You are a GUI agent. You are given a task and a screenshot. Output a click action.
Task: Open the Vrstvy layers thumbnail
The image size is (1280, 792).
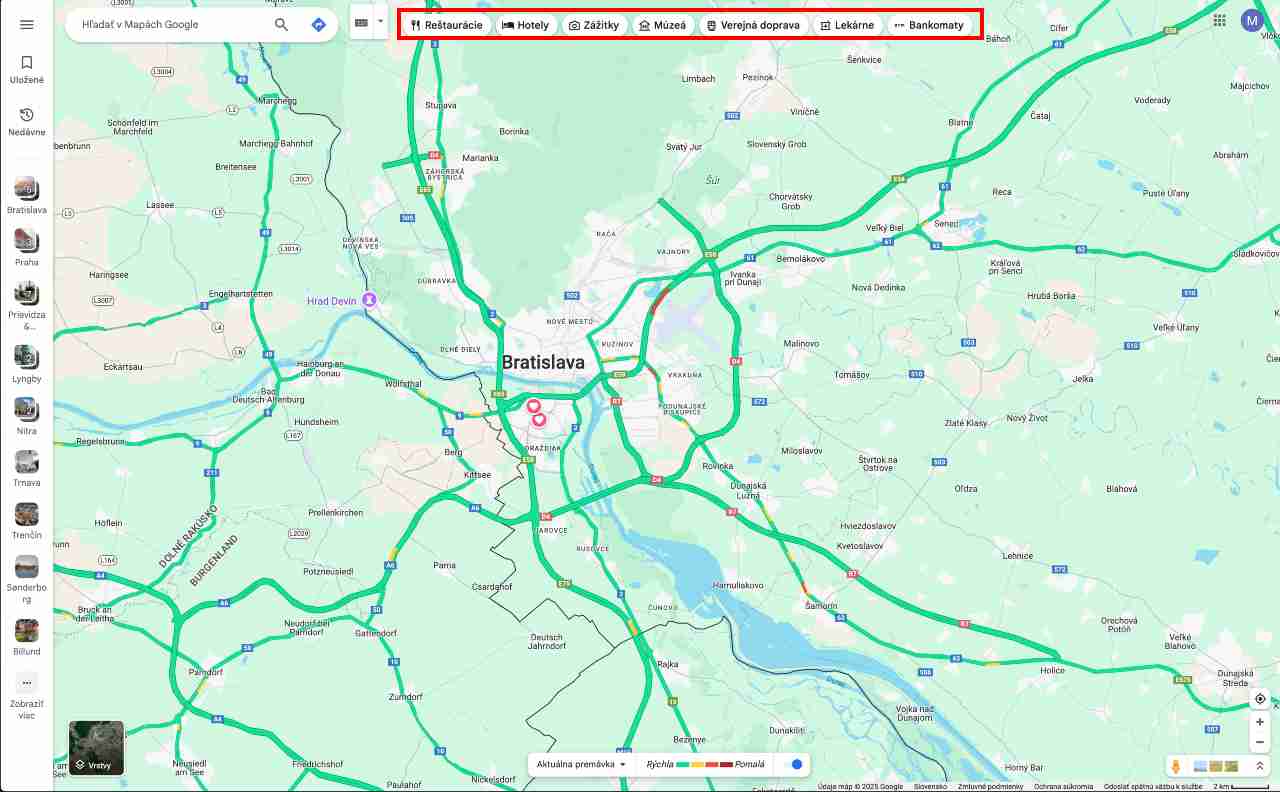pos(96,748)
